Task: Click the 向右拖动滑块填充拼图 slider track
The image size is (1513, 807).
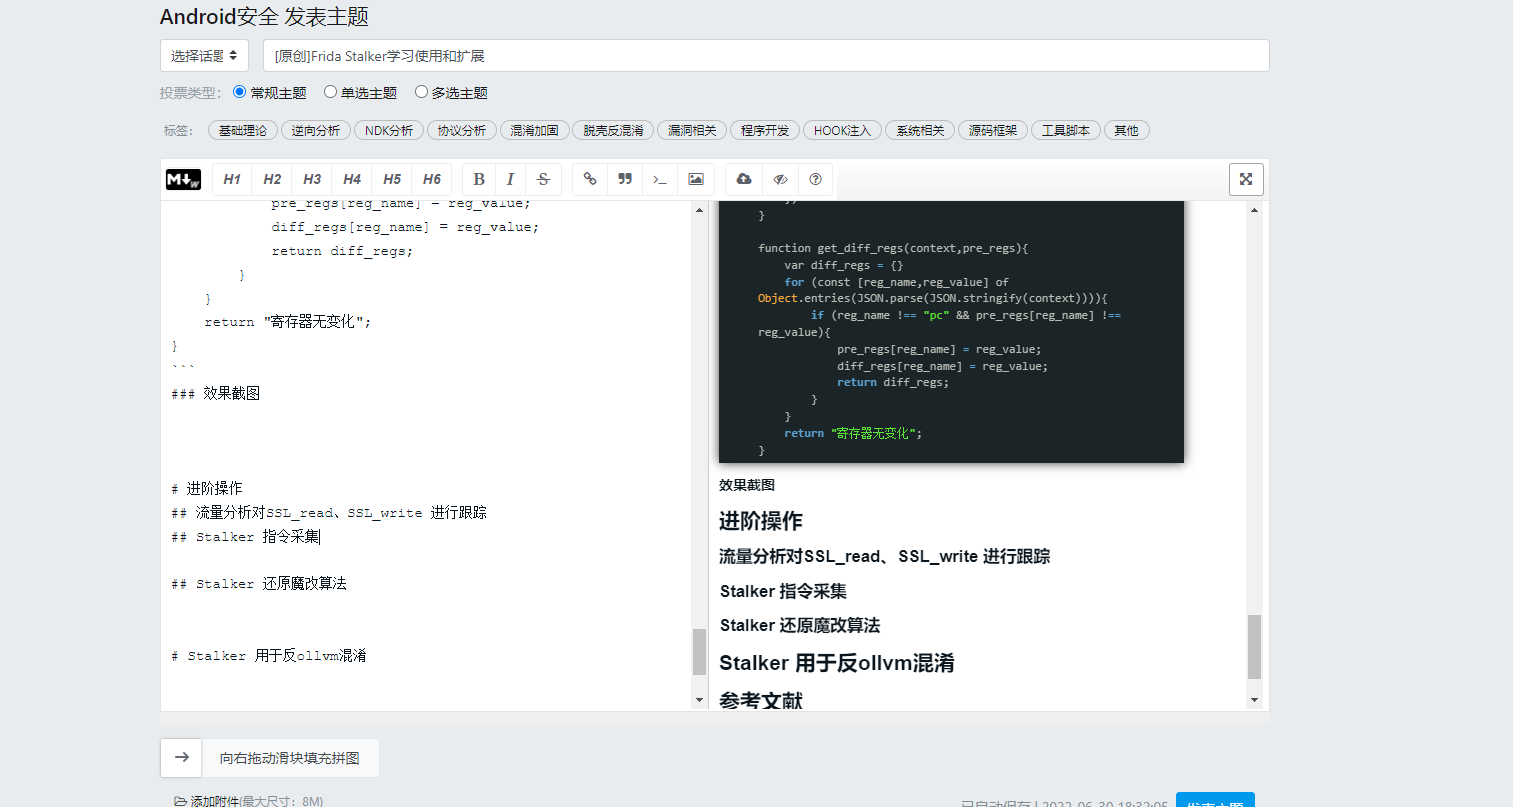Action: coord(290,758)
